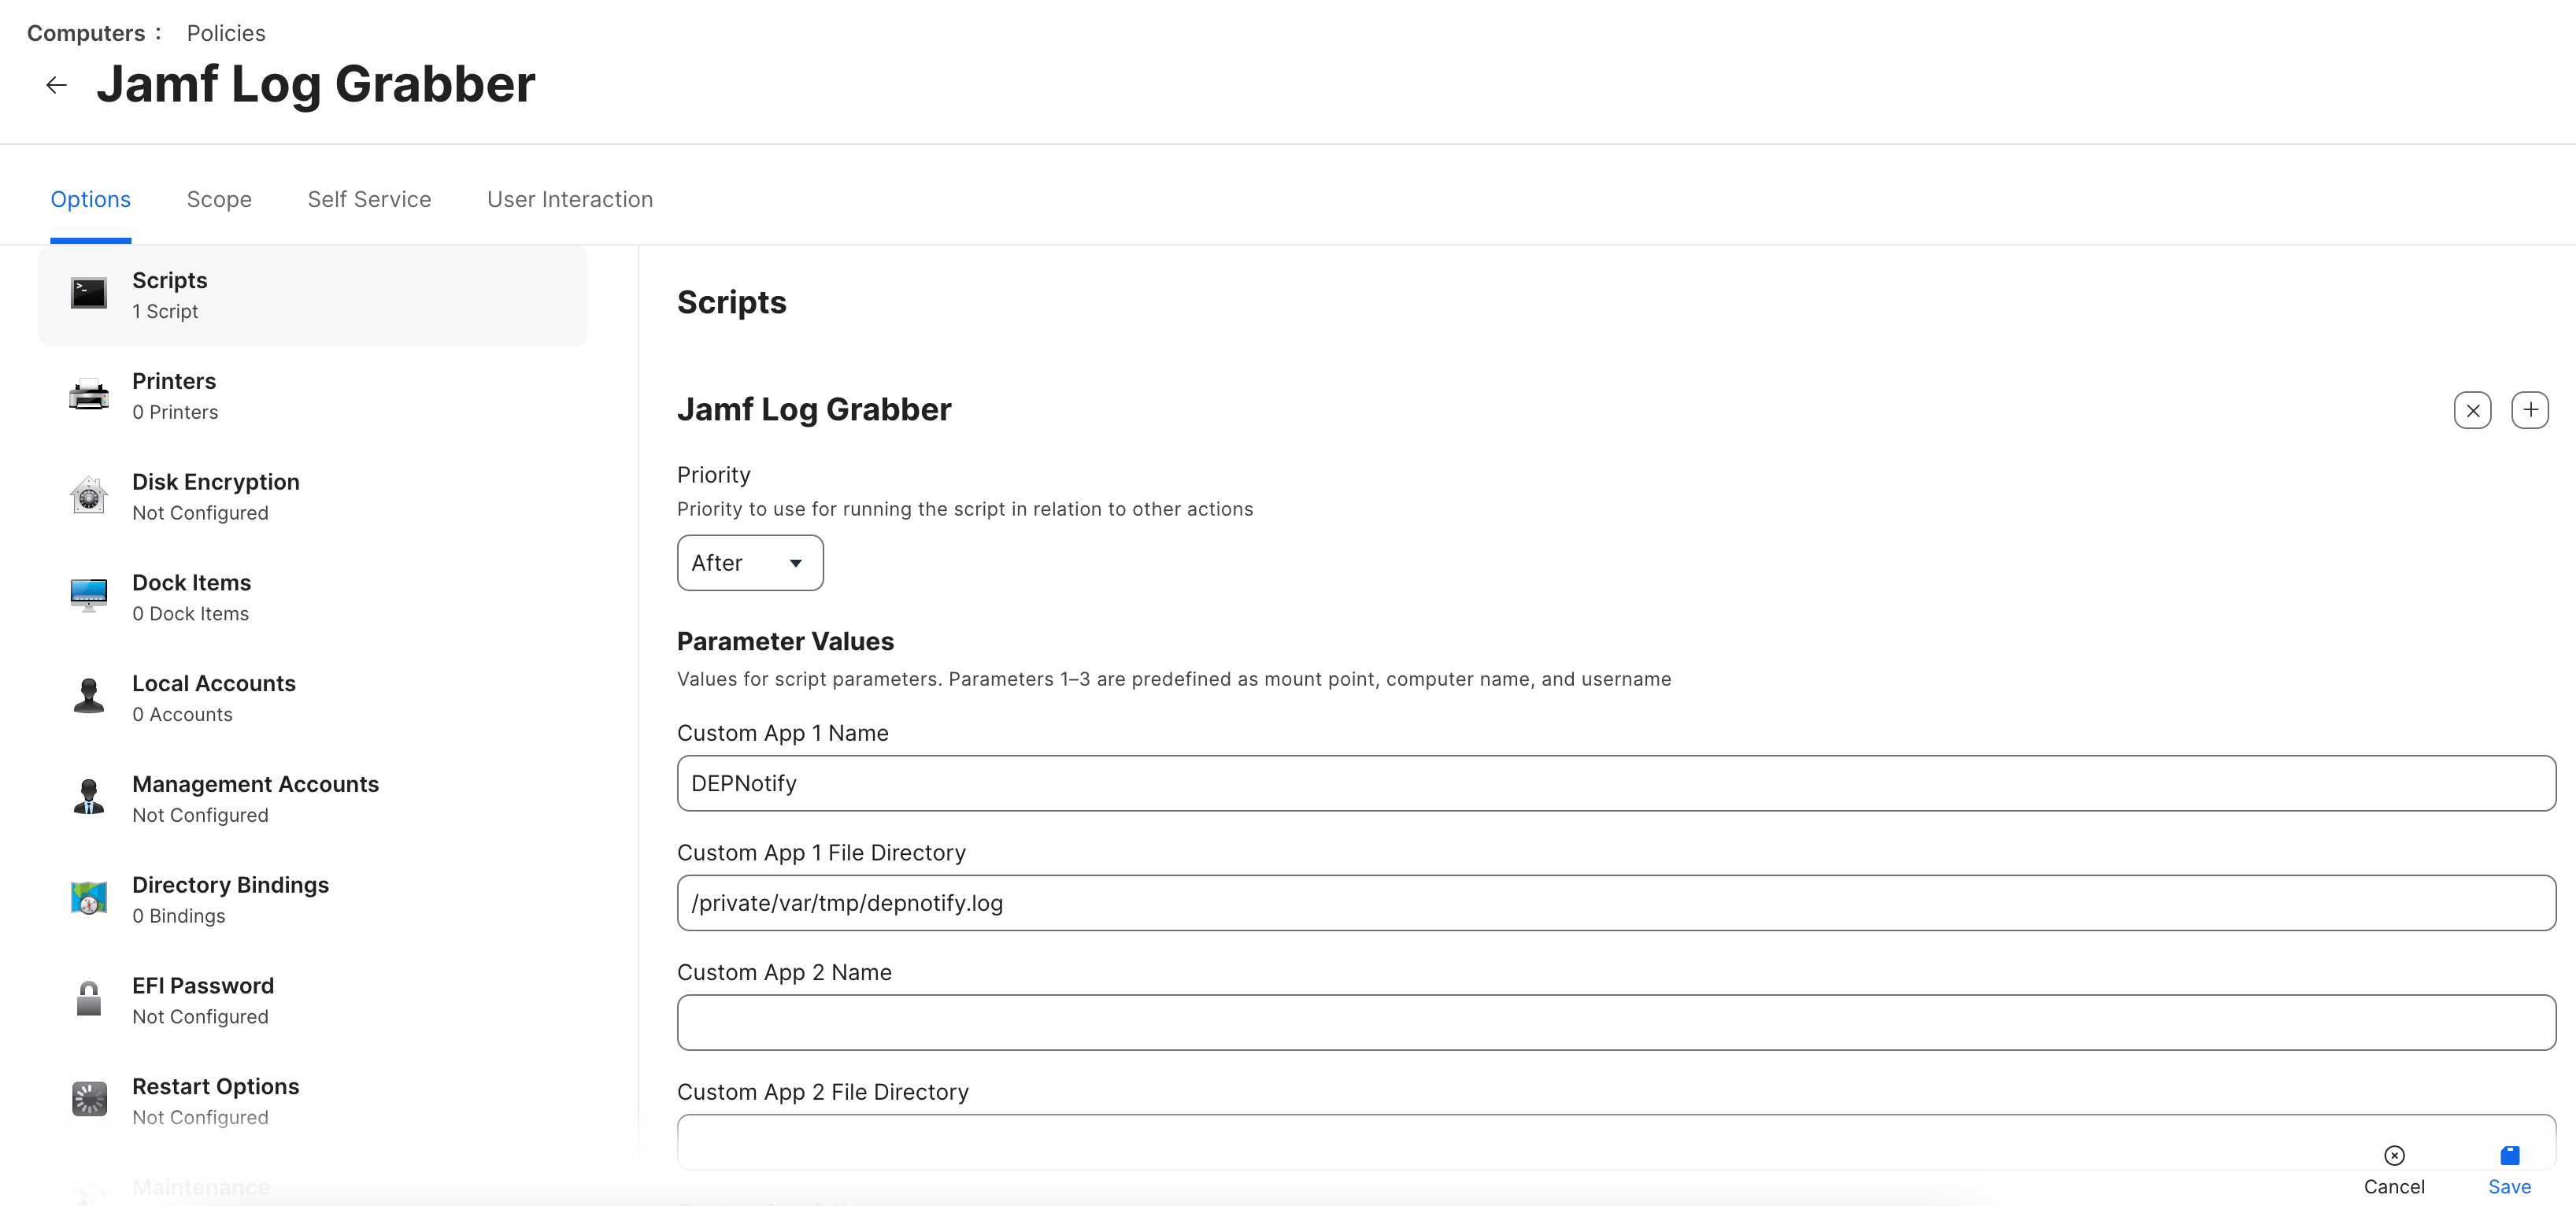Click the Restart Options spinner icon
The width and height of the screenshot is (2576, 1206).
coord(89,1100)
